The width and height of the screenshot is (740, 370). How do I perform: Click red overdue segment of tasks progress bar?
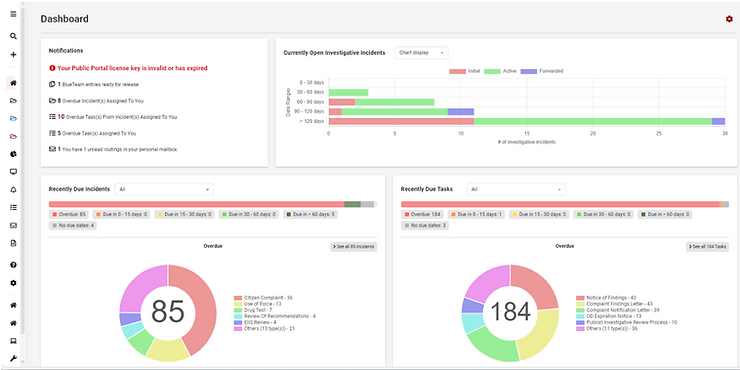point(560,204)
